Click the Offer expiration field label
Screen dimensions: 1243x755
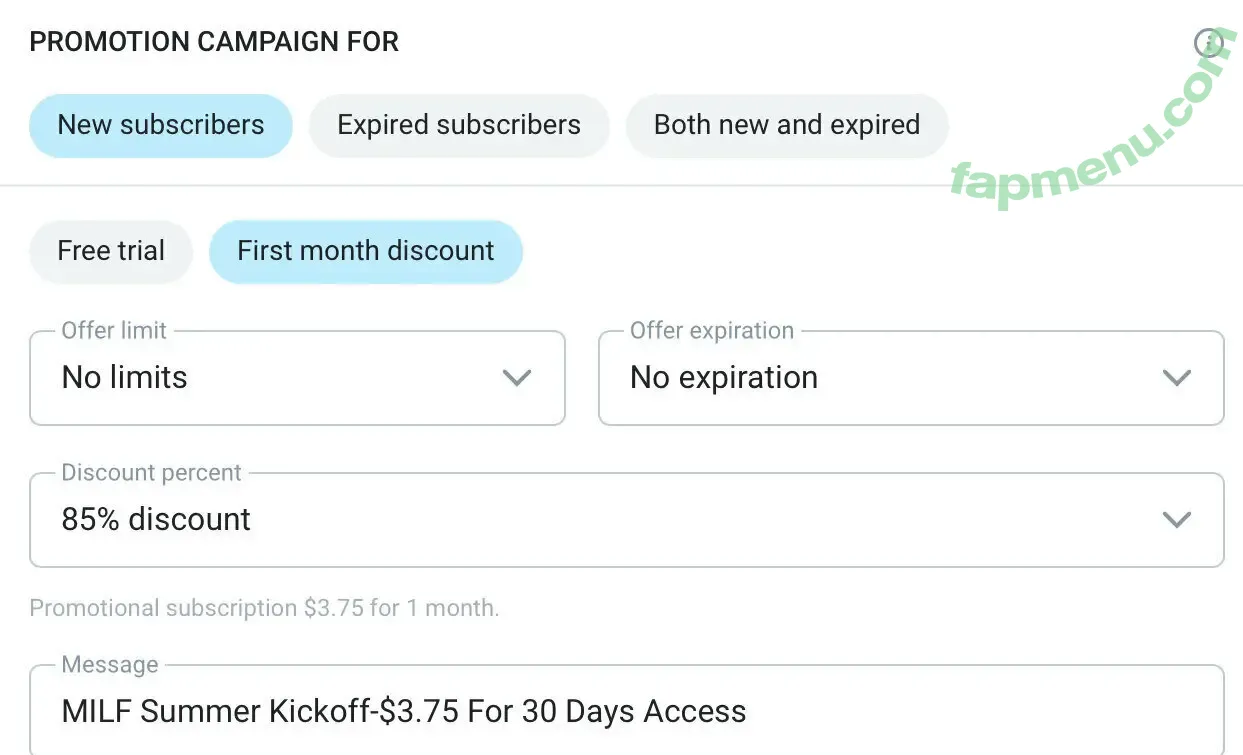(711, 331)
